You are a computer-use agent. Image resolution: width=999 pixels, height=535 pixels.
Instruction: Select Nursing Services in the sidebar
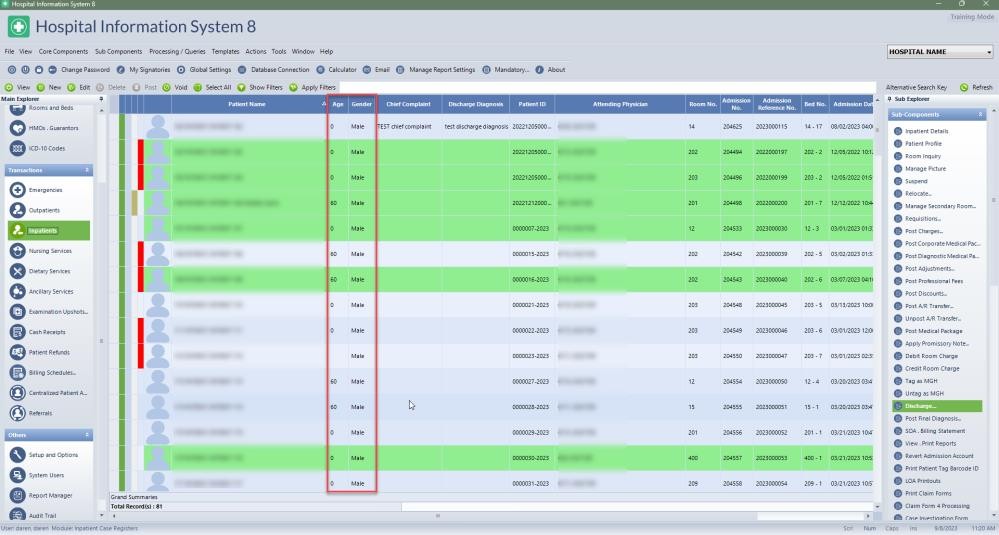tap(50, 251)
